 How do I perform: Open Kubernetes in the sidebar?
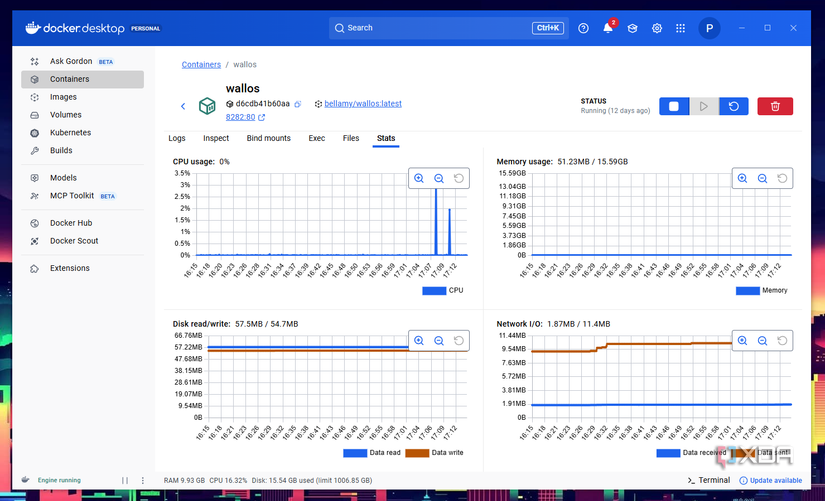[x=83, y=133]
